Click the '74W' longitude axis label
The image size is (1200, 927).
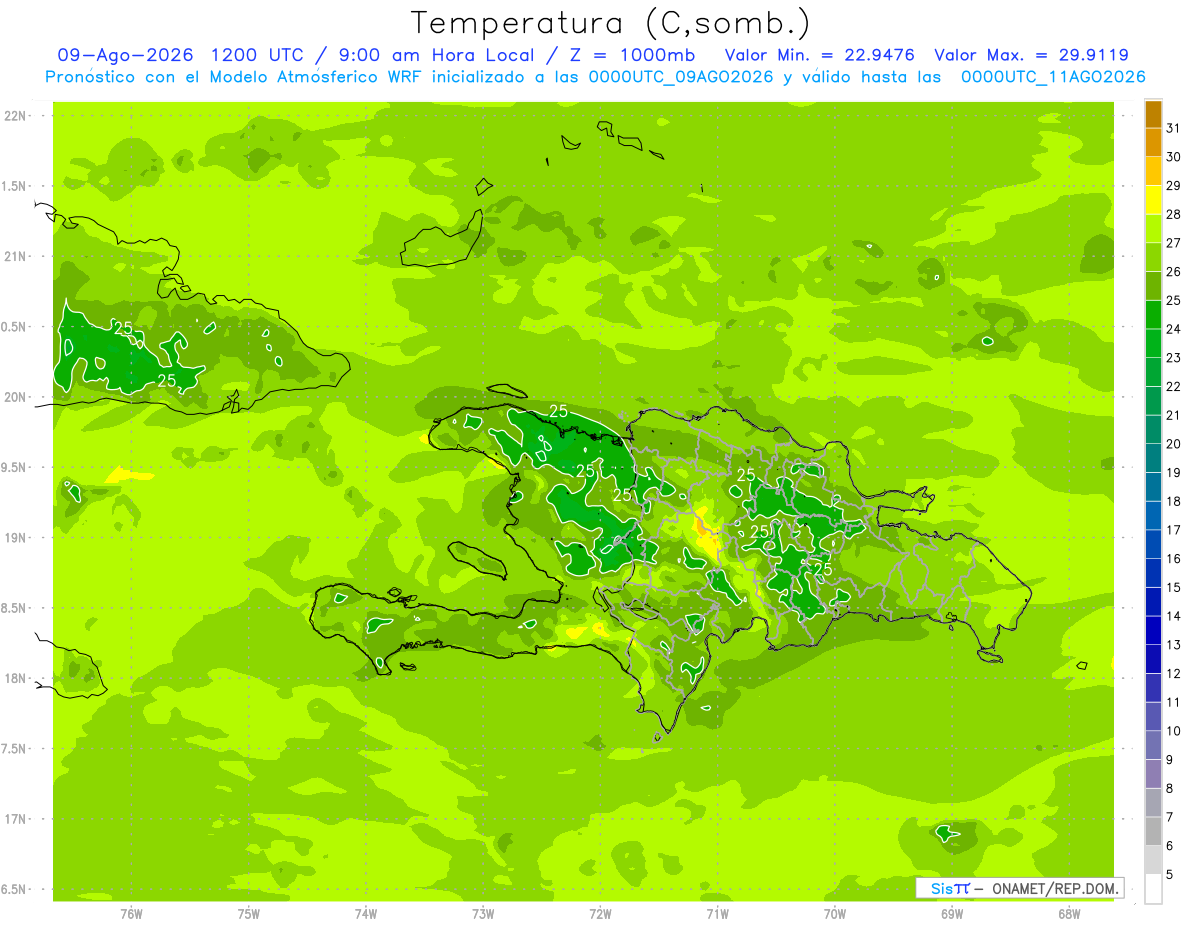tap(366, 914)
